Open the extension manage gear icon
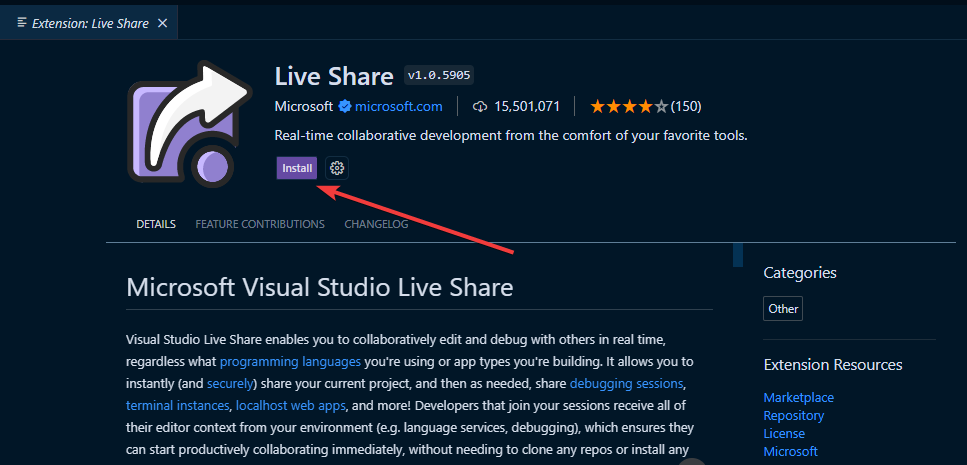 tap(337, 168)
